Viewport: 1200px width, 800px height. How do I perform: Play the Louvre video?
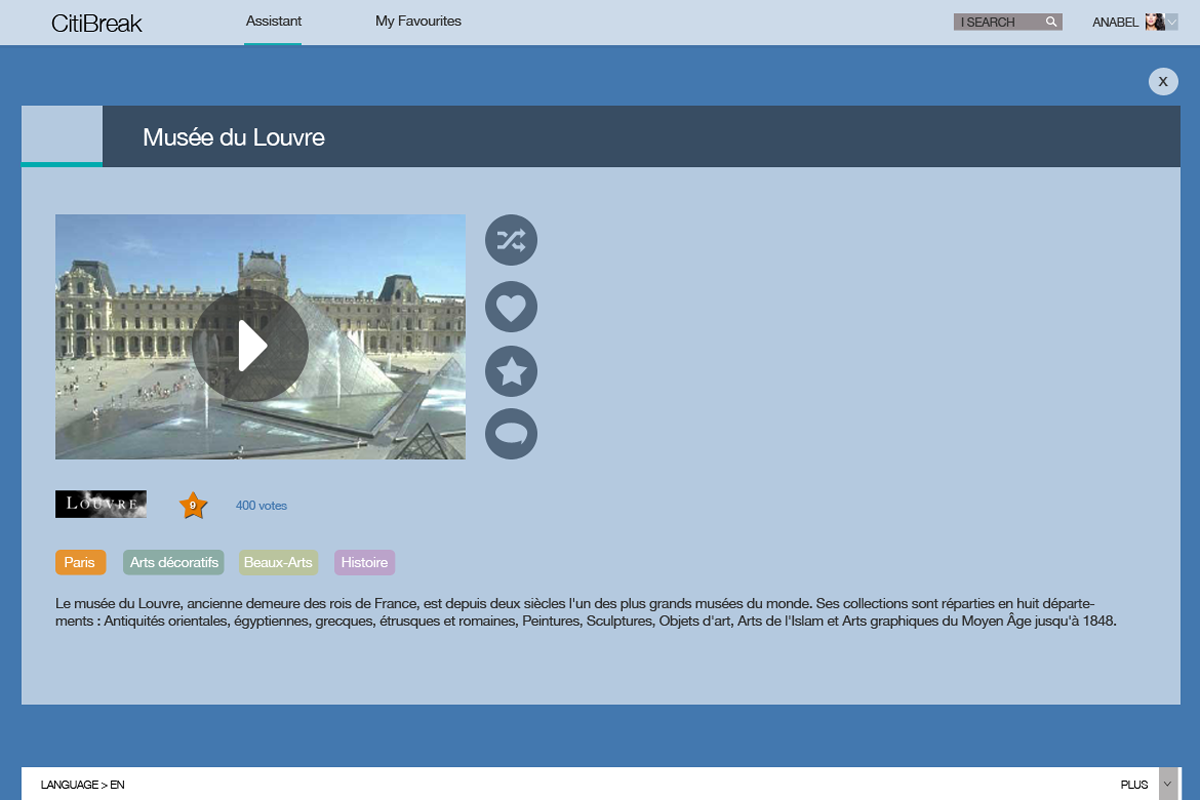click(x=250, y=346)
